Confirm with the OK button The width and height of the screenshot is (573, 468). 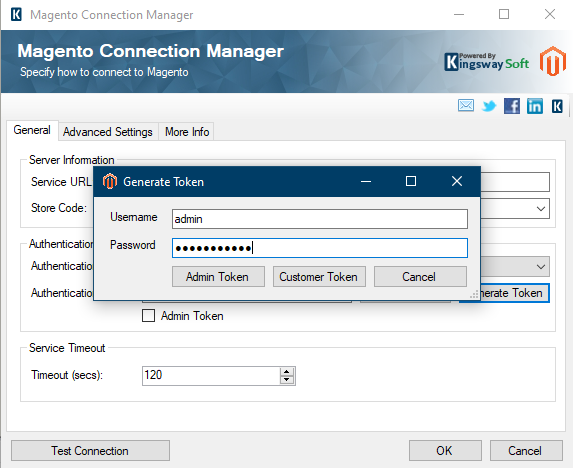coord(445,450)
